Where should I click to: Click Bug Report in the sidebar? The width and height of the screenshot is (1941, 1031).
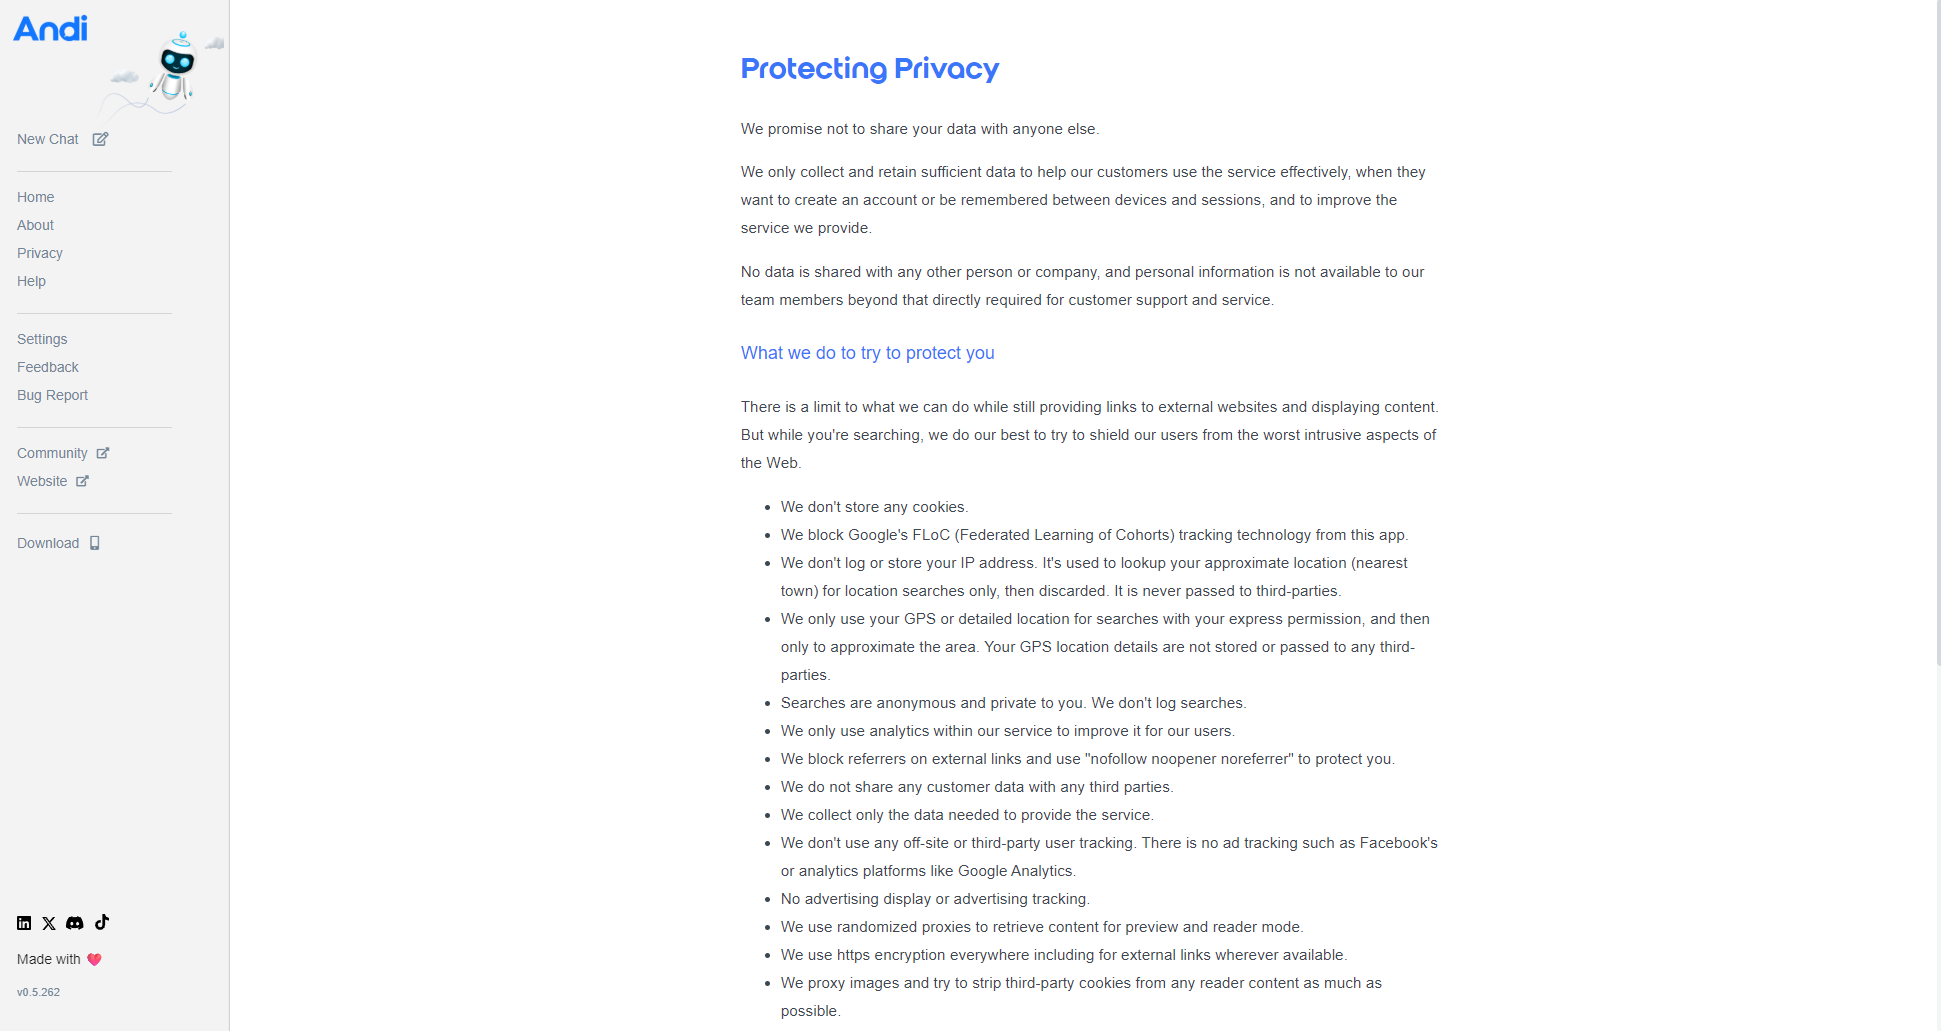[53, 395]
